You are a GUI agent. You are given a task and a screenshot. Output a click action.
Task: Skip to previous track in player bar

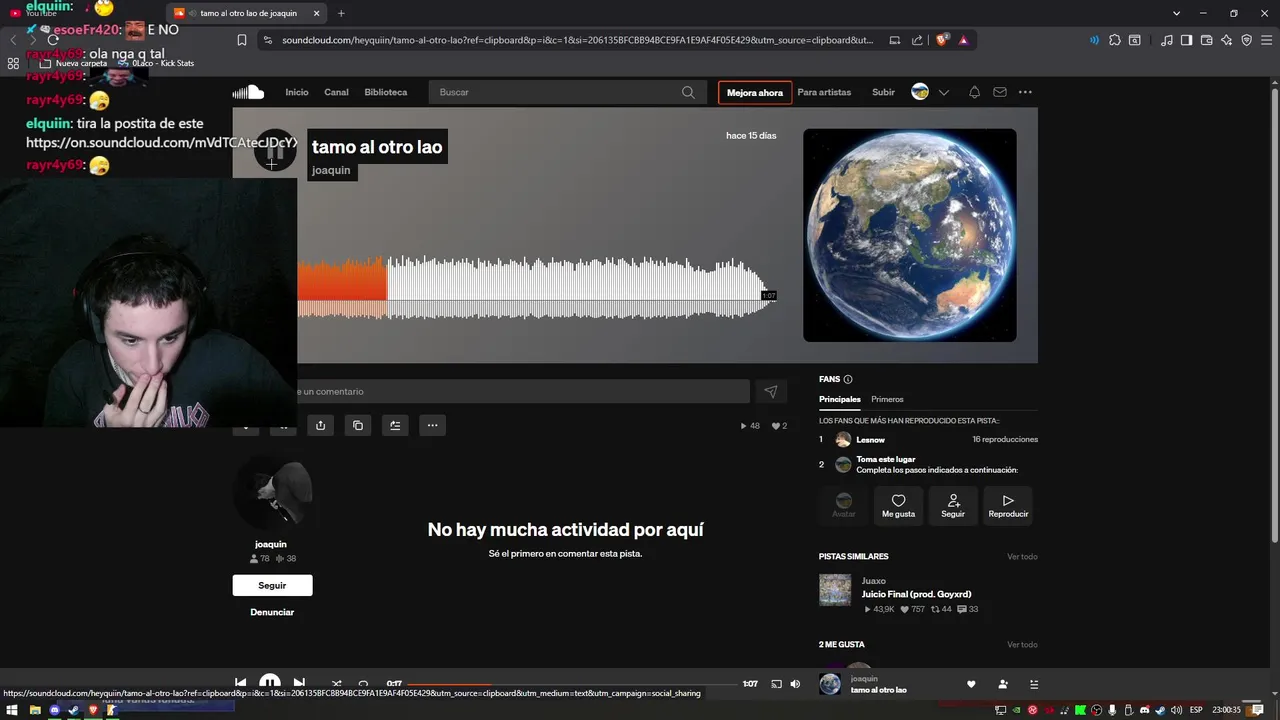[x=240, y=684]
